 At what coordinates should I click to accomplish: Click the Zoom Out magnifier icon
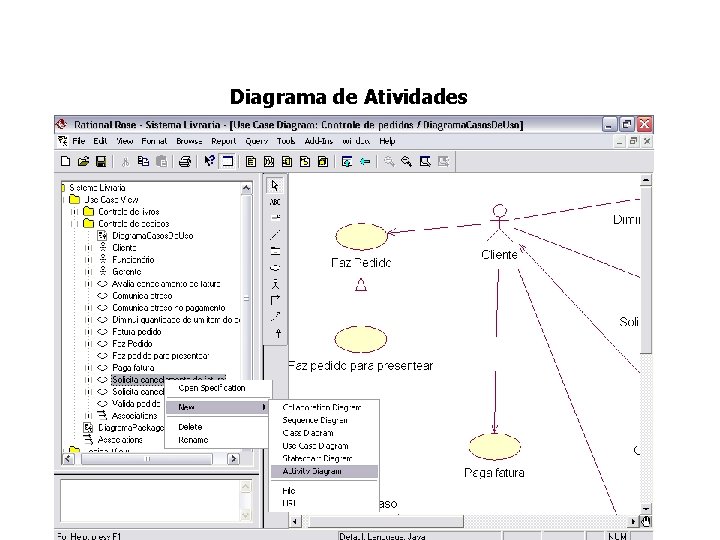[x=406, y=162]
